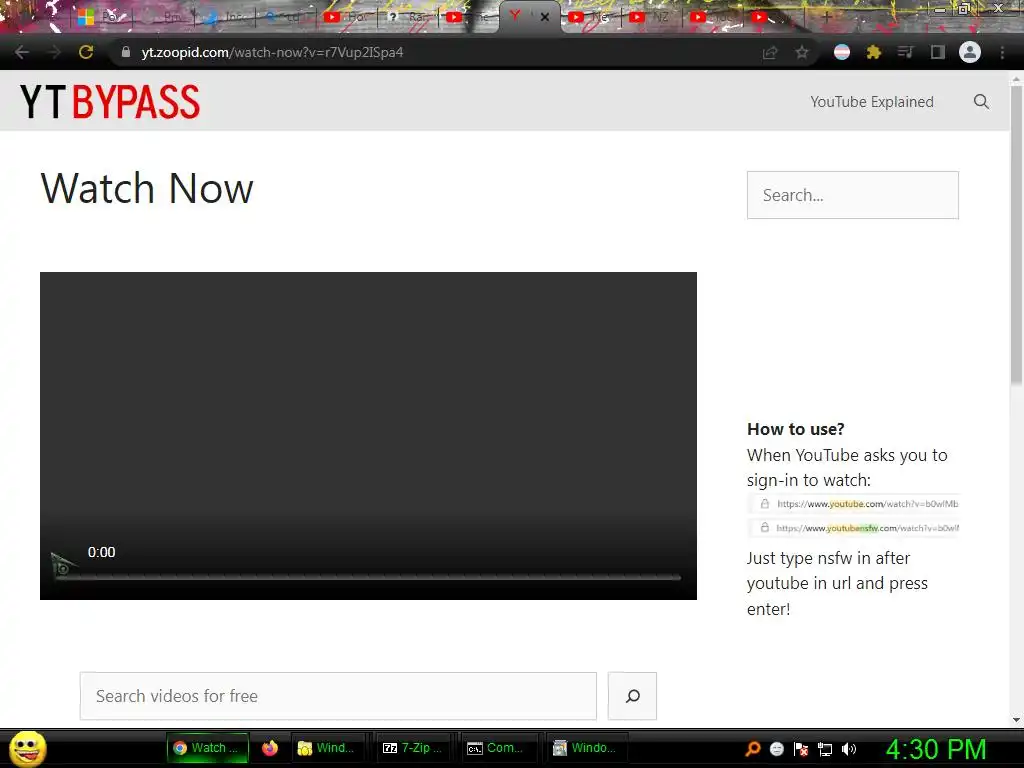The image size is (1024, 768).
Task: Open the striped circular extension icon
Action: 842,52
